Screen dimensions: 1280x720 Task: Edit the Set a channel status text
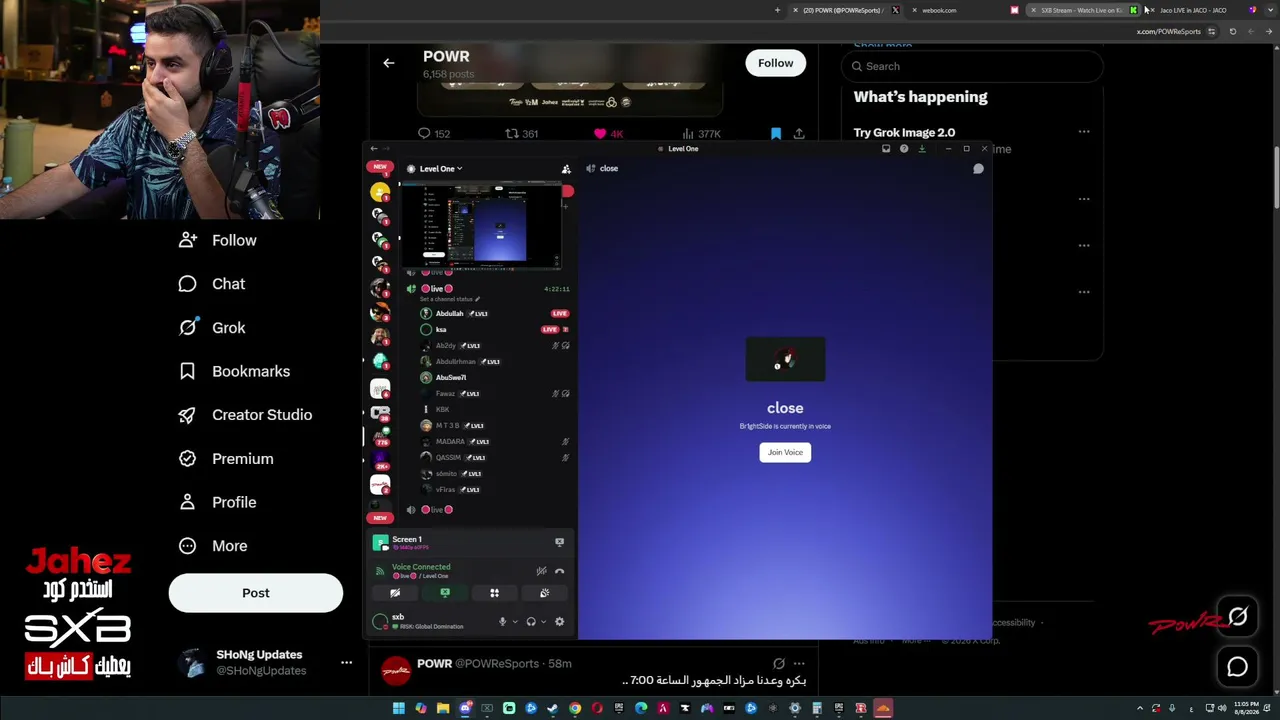coord(449,299)
